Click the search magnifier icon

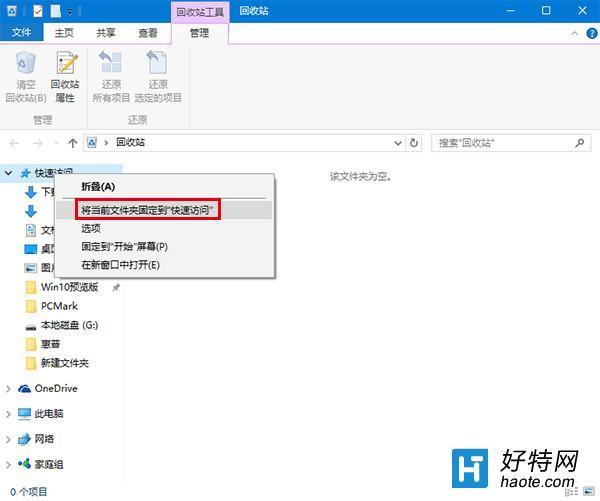580,143
